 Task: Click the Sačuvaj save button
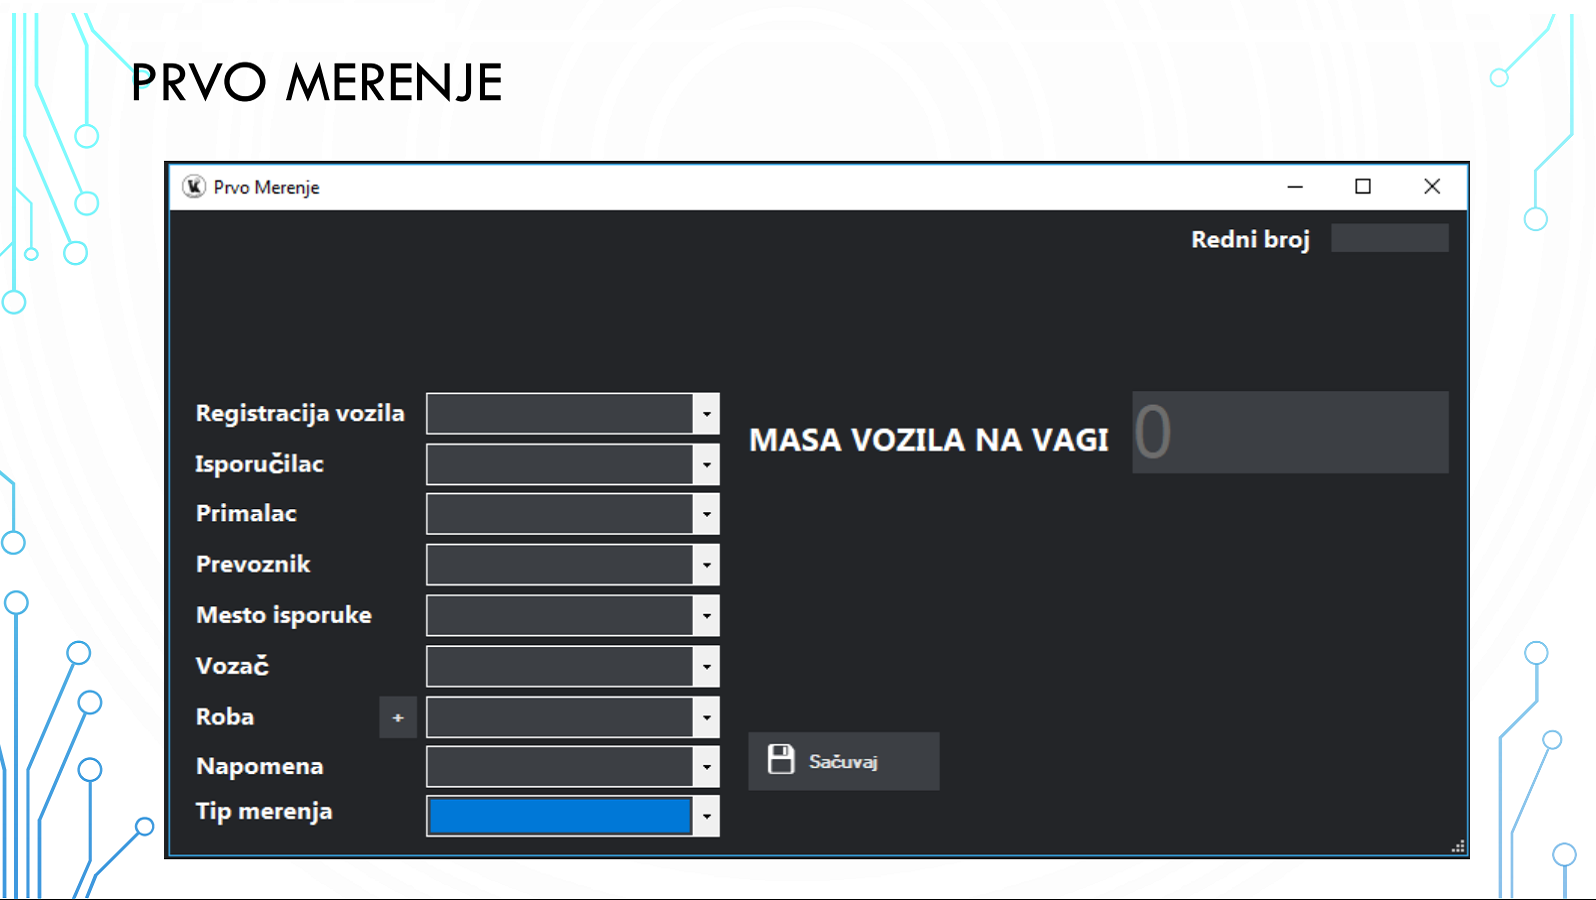(843, 761)
